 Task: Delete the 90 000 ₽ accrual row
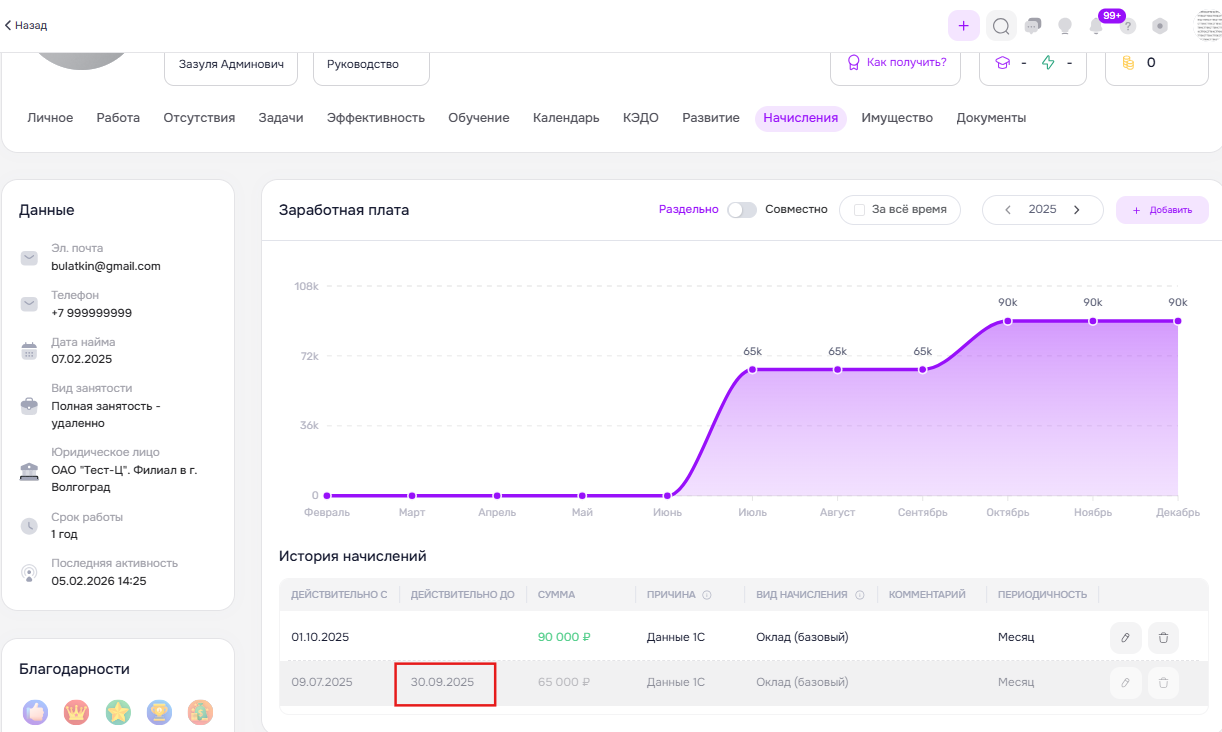pyautogui.click(x=1163, y=637)
